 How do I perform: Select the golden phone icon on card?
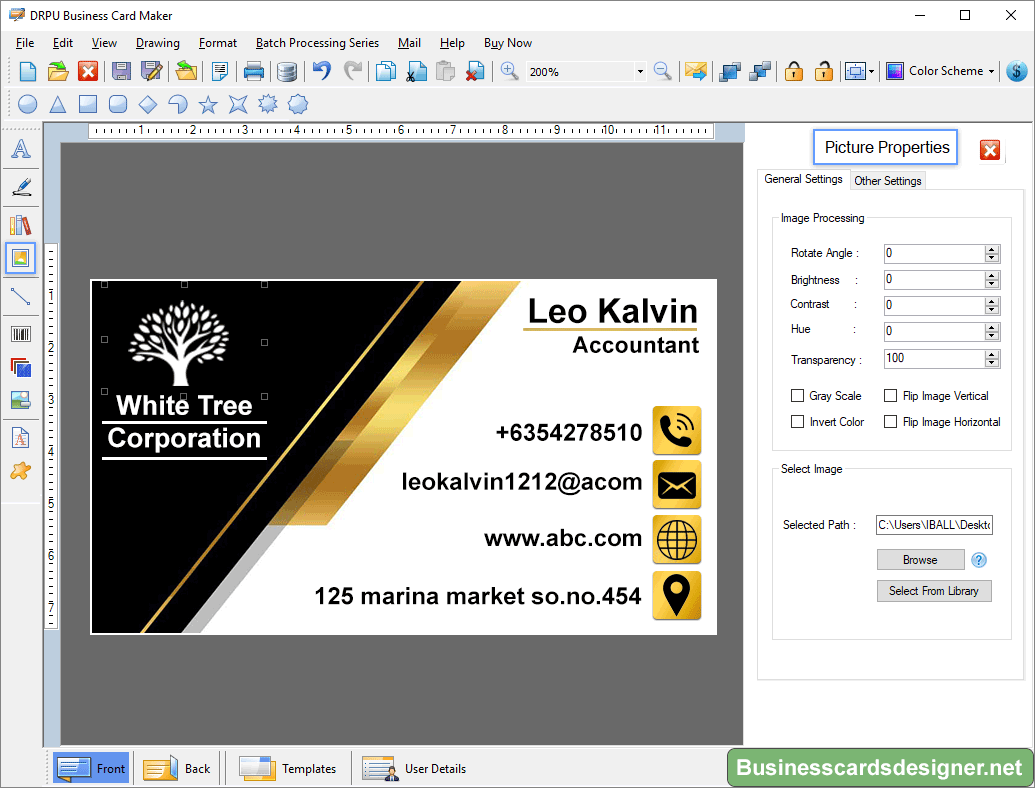tap(677, 430)
